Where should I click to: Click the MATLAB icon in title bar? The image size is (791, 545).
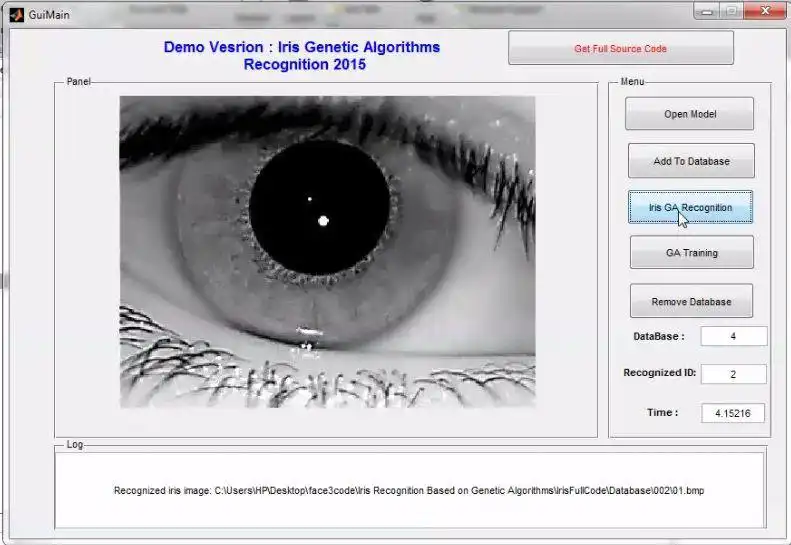click(x=17, y=15)
